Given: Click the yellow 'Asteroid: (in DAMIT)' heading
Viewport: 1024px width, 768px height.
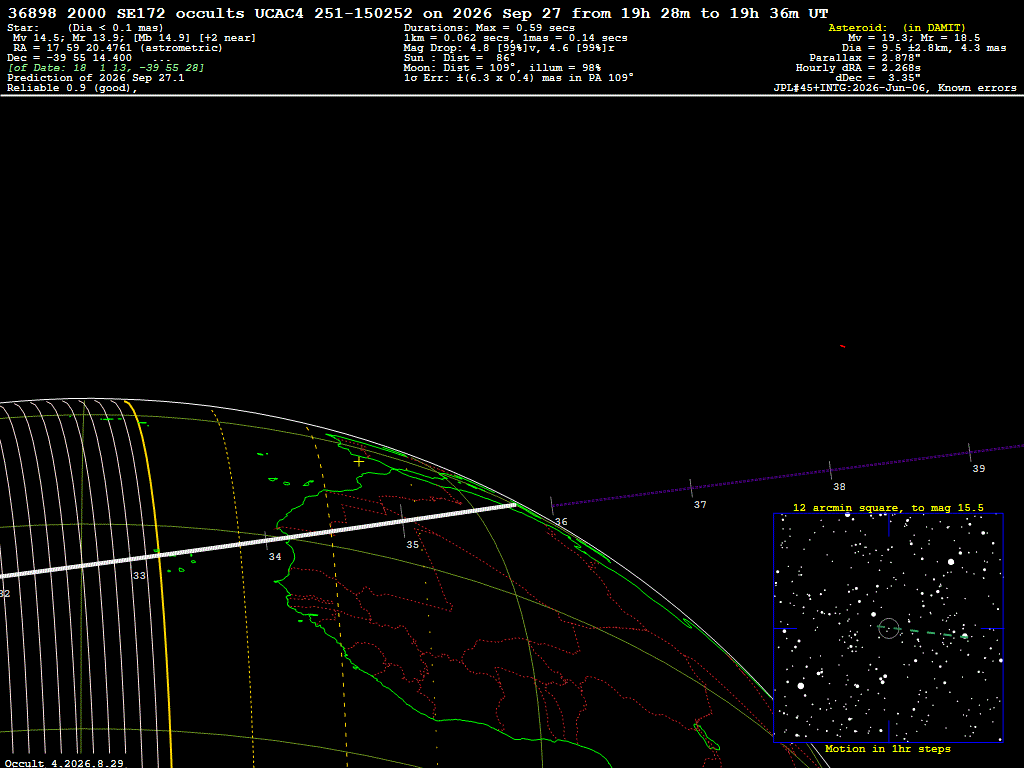Looking at the screenshot, I should tap(897, 28).
